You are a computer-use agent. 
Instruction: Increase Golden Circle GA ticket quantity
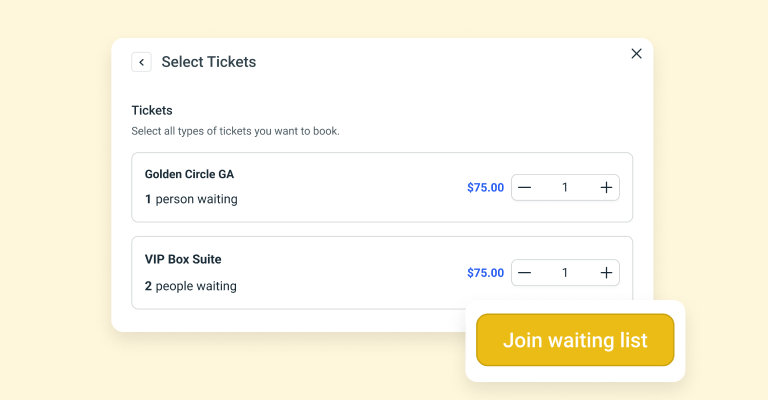[x=606, y=188]
